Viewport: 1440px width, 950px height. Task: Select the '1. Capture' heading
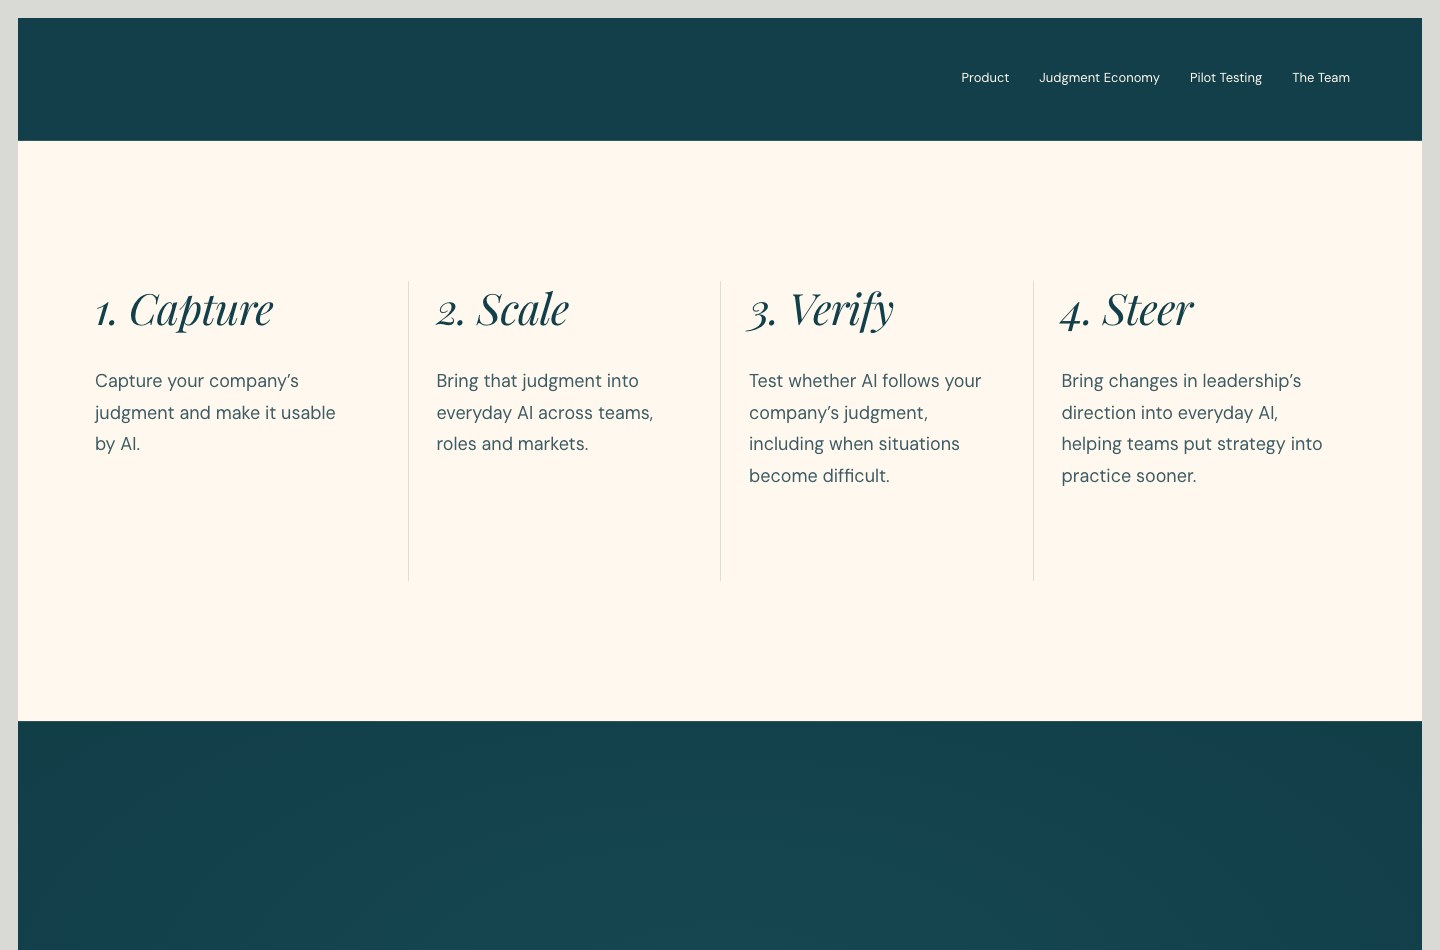[184, 310]
